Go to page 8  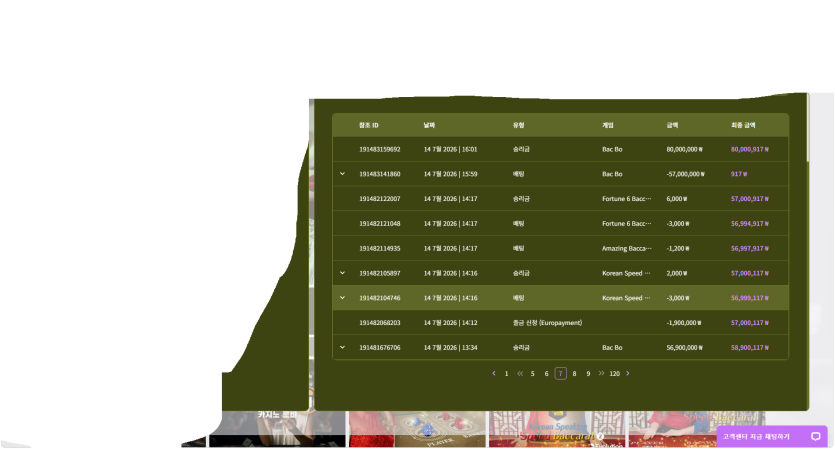(x=574, y=374)
